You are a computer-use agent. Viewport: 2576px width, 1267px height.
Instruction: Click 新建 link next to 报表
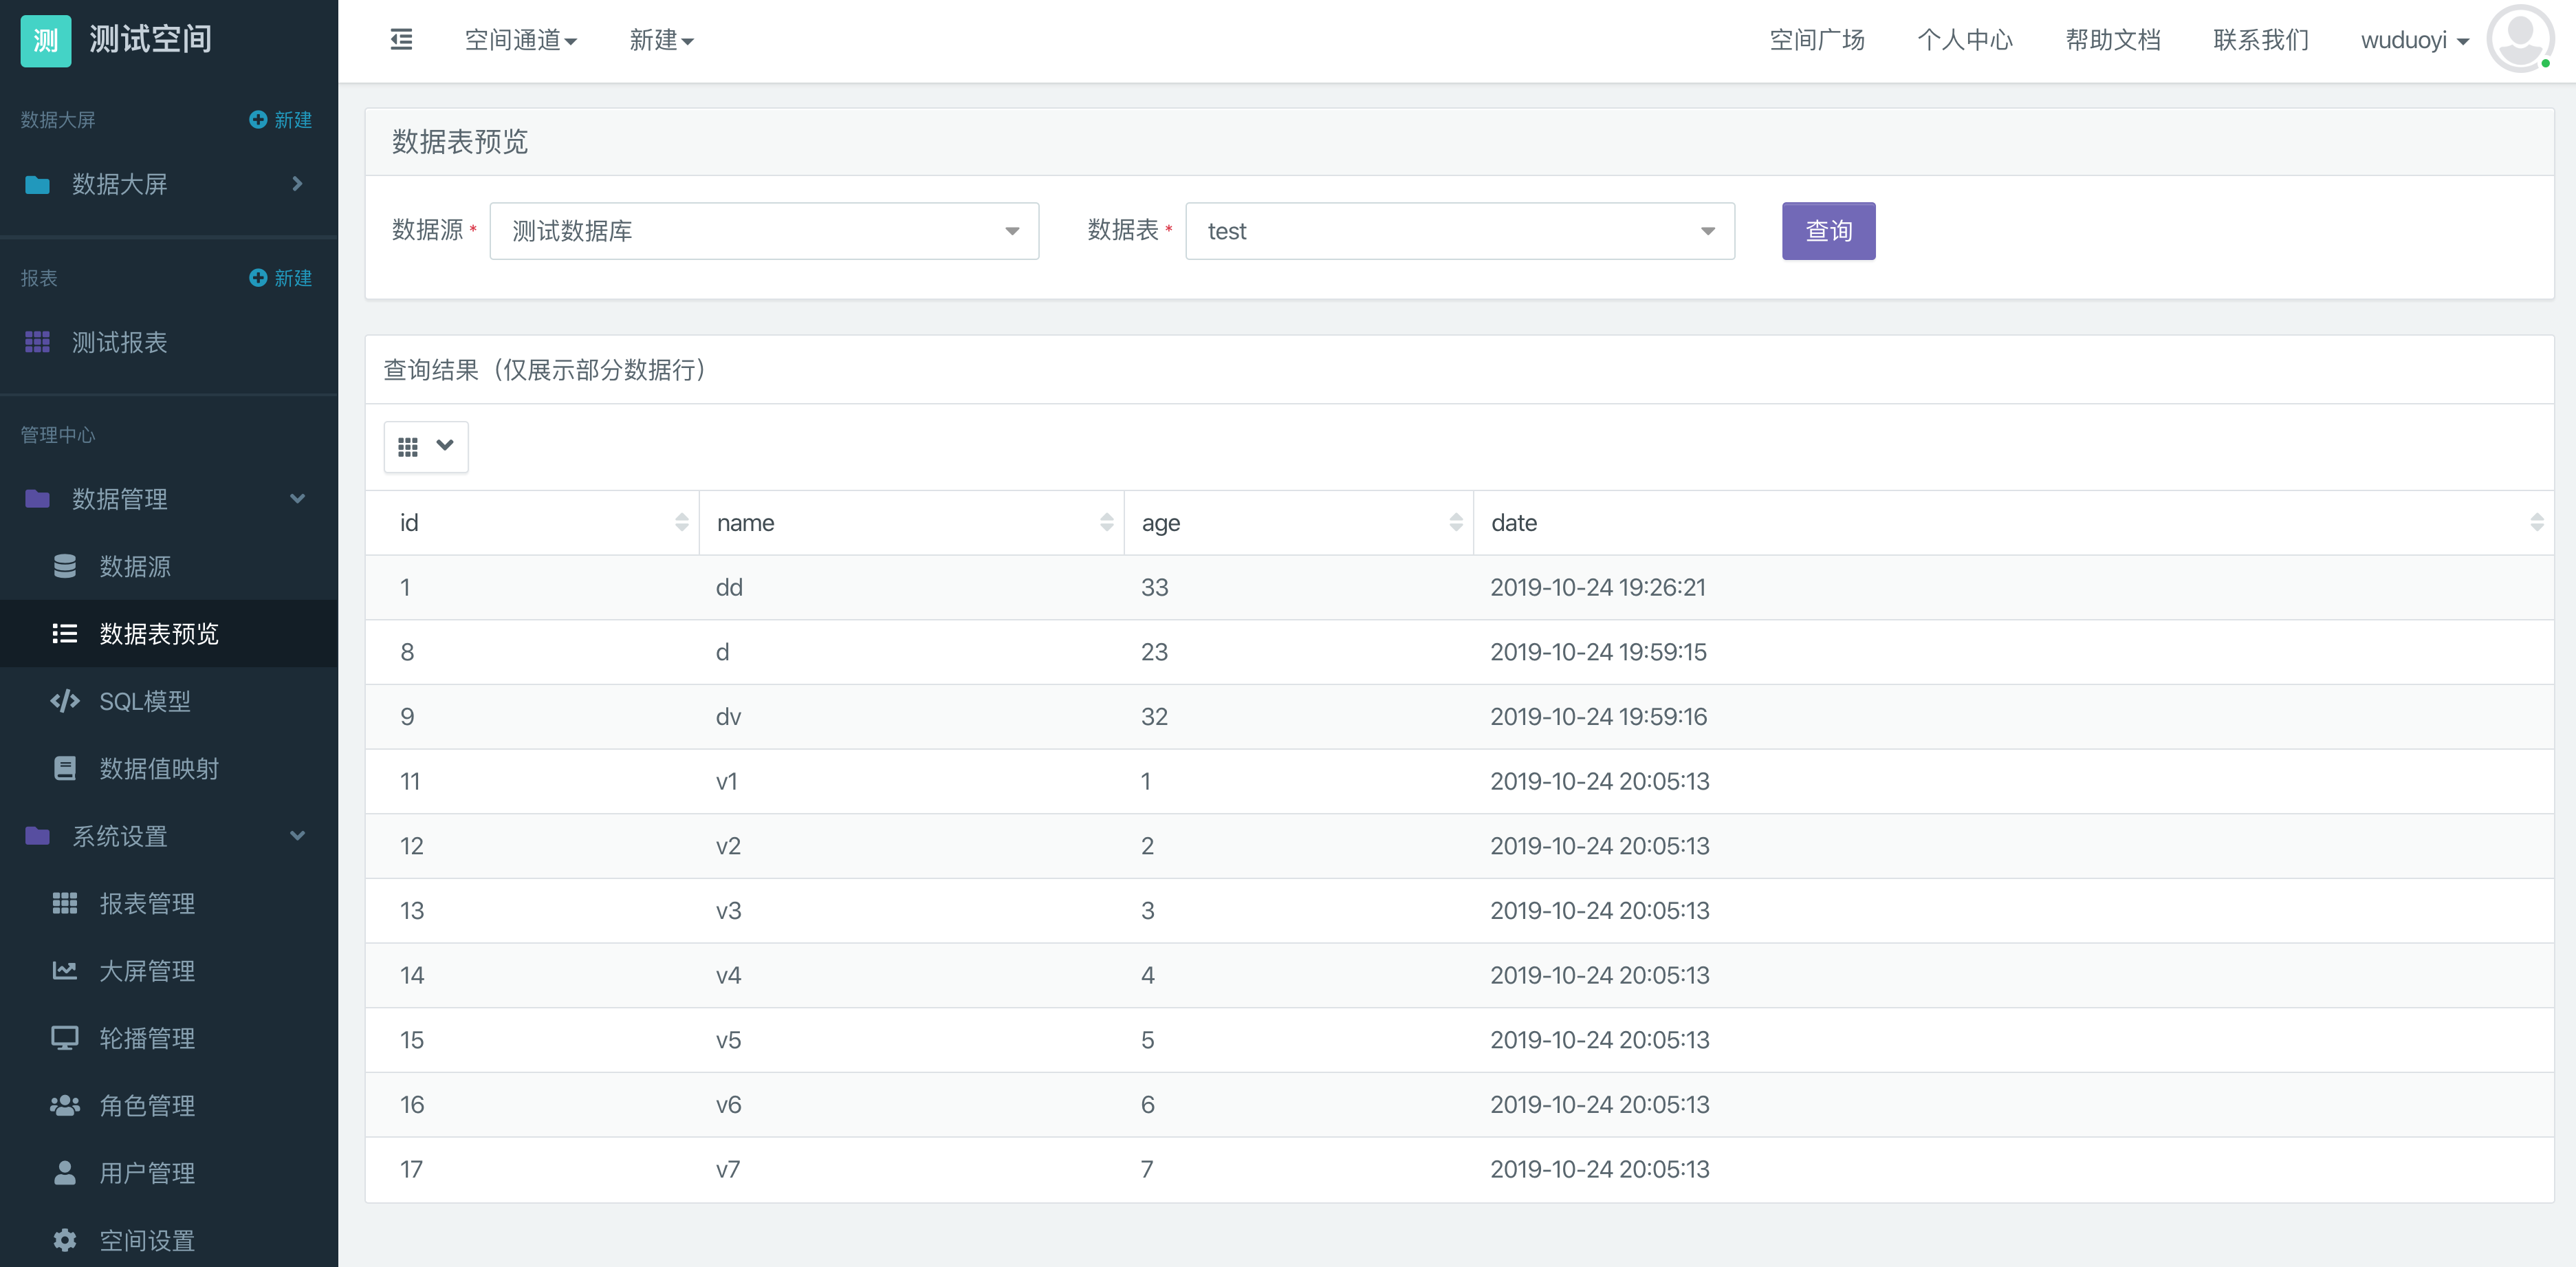coord(293,277)
